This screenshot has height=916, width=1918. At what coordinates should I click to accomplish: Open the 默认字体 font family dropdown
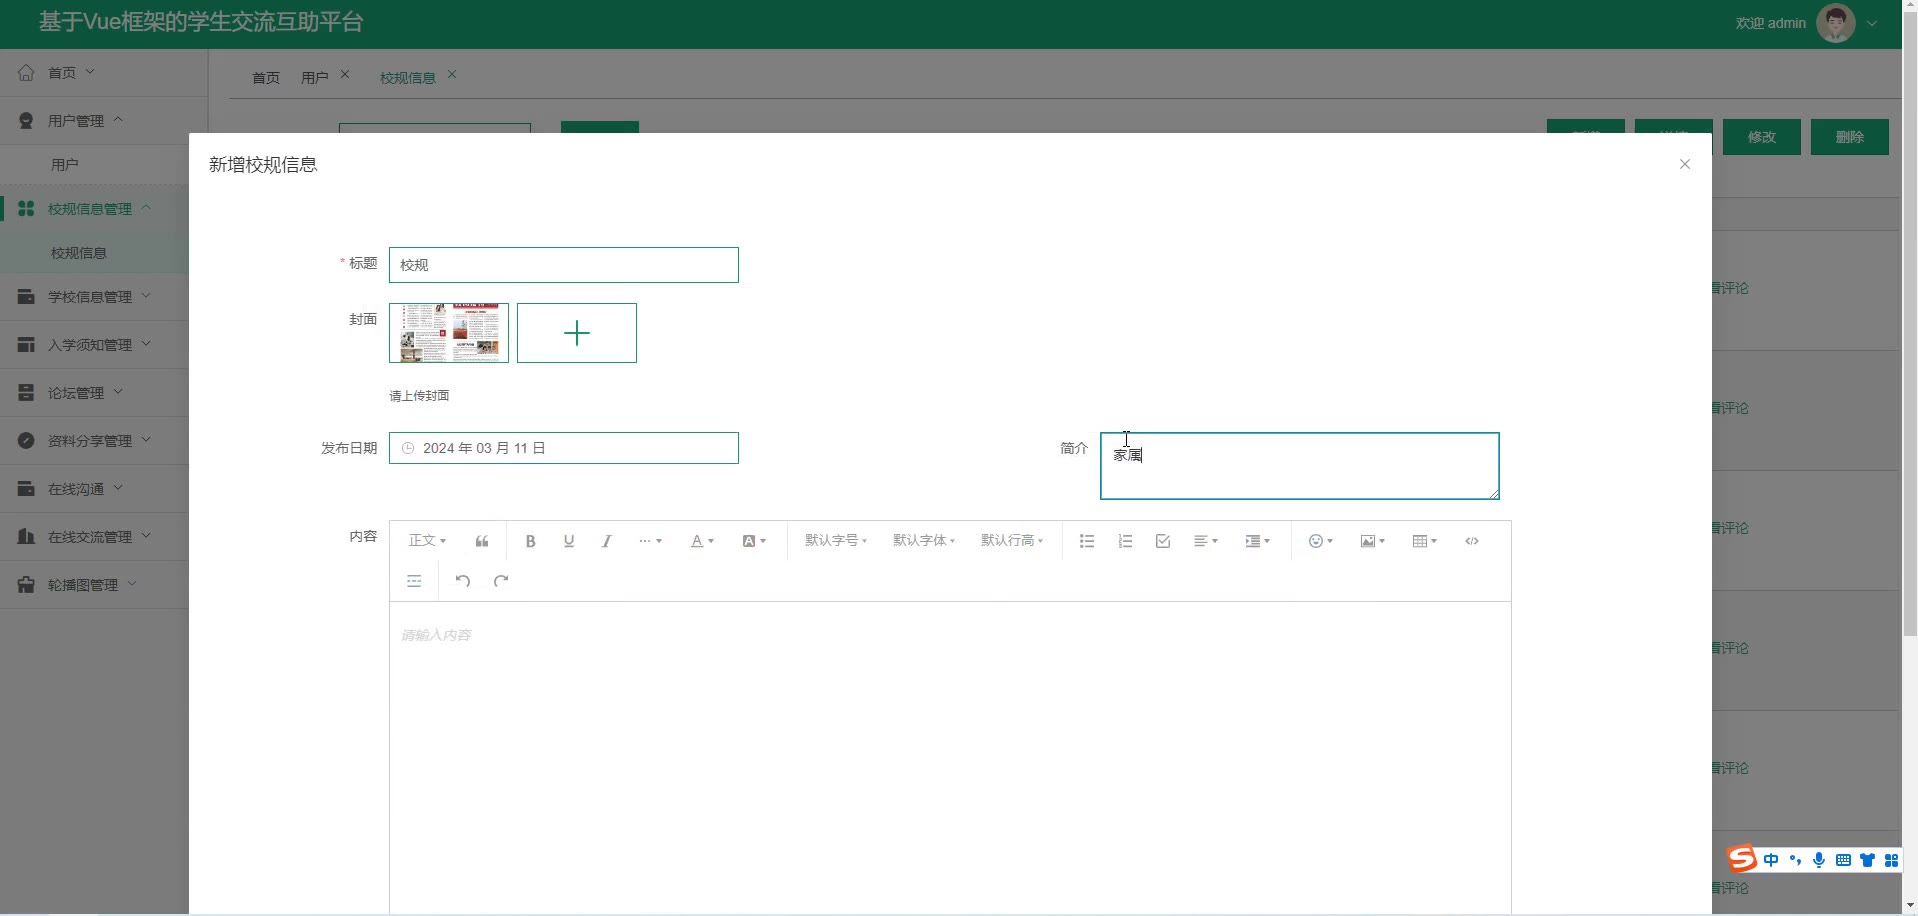click(924, 541)
